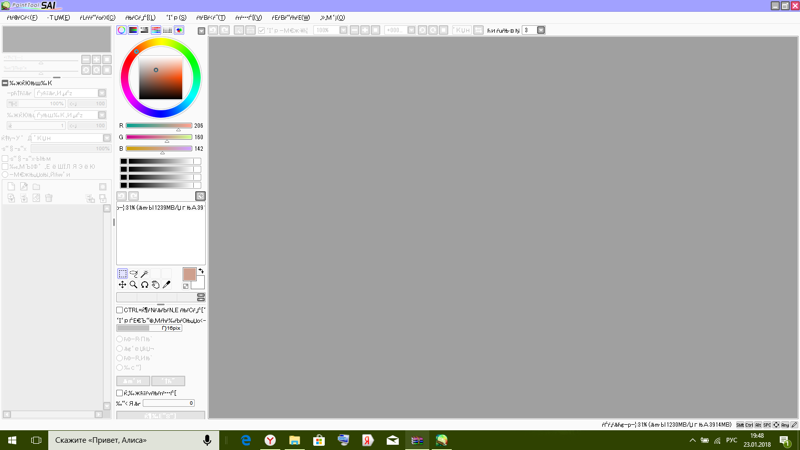Show the swatches panel icon
The height and width of the screenshot is (450, 800).
tap(167, 30)
